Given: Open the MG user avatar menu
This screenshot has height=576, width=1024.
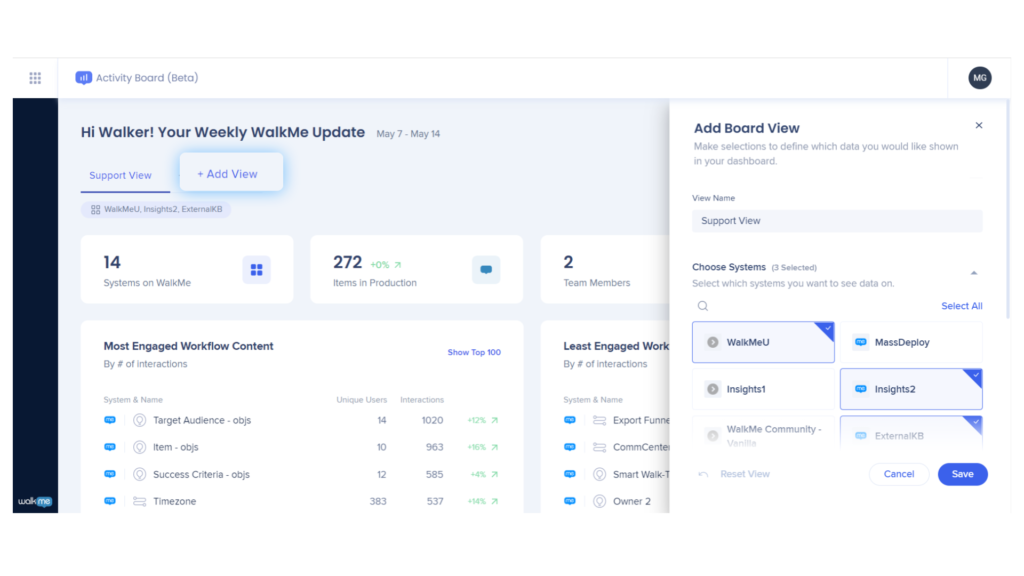Looking at the screenshot, I should coord(979,78).
